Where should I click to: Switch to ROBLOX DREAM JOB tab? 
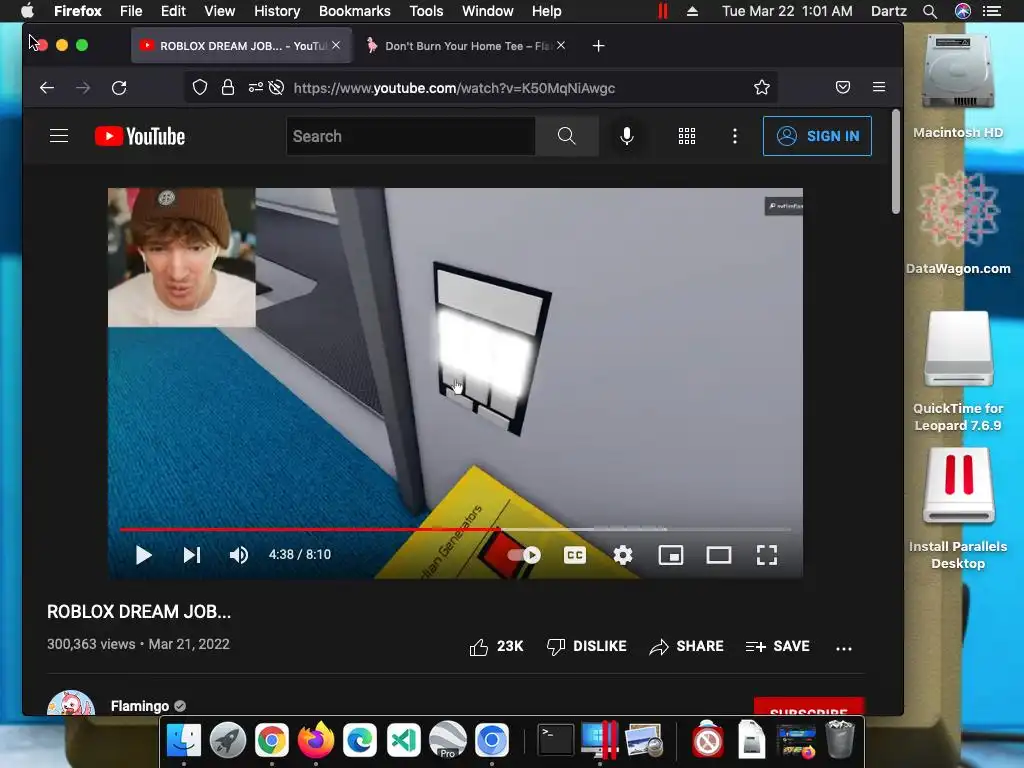241,46
